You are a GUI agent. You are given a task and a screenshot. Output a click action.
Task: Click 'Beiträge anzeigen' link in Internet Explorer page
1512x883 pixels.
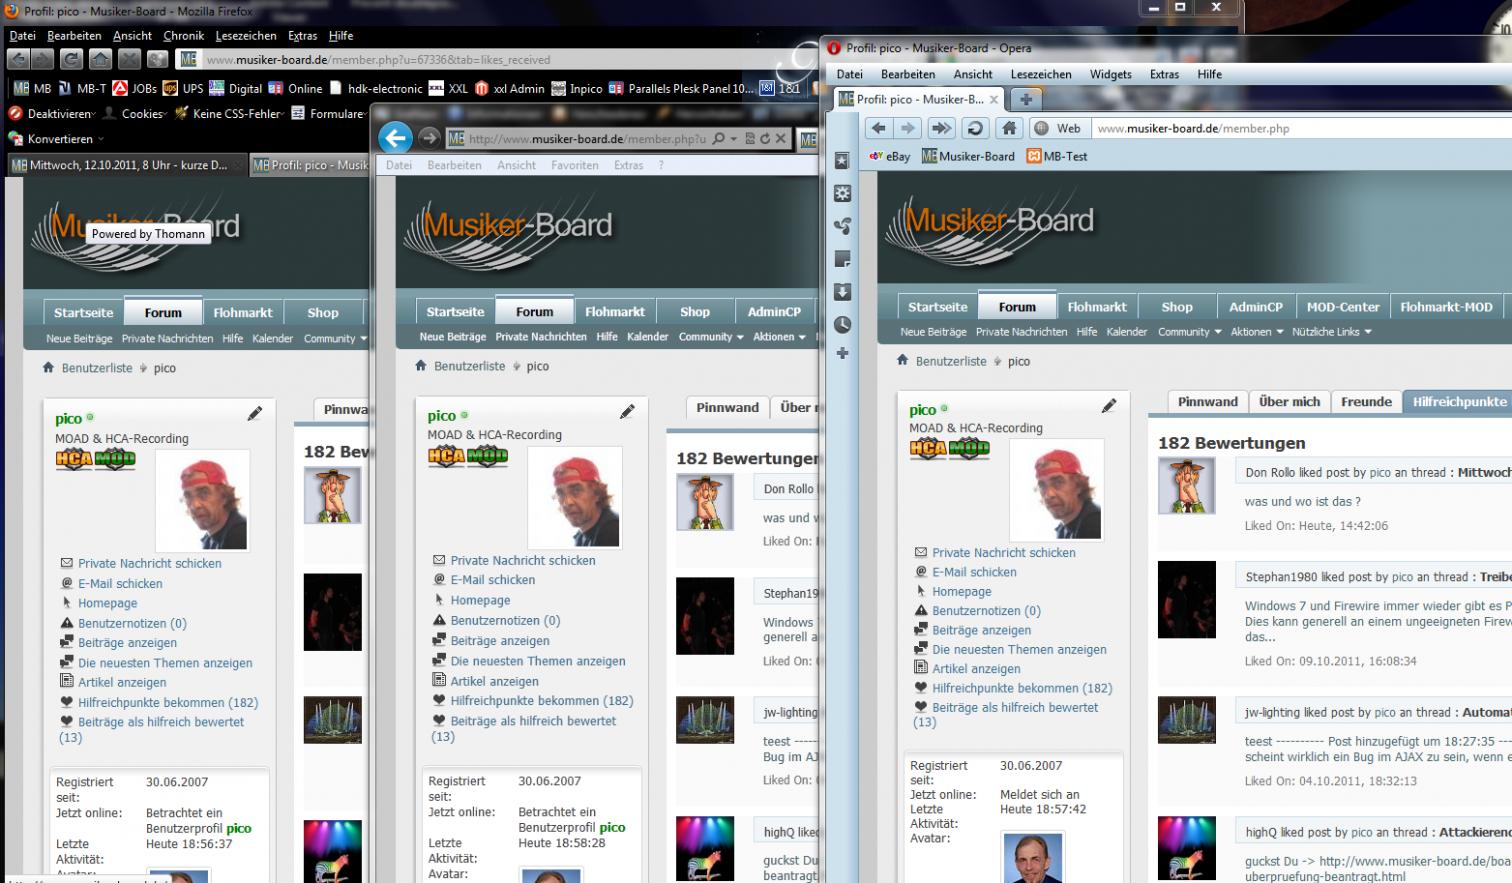click(500, 641)
